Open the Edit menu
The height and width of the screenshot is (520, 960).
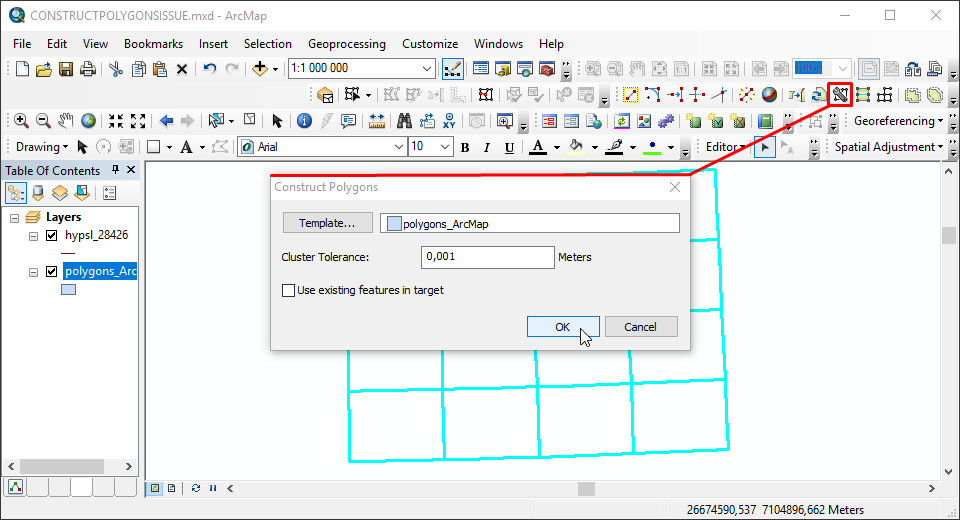pos(57,44)
